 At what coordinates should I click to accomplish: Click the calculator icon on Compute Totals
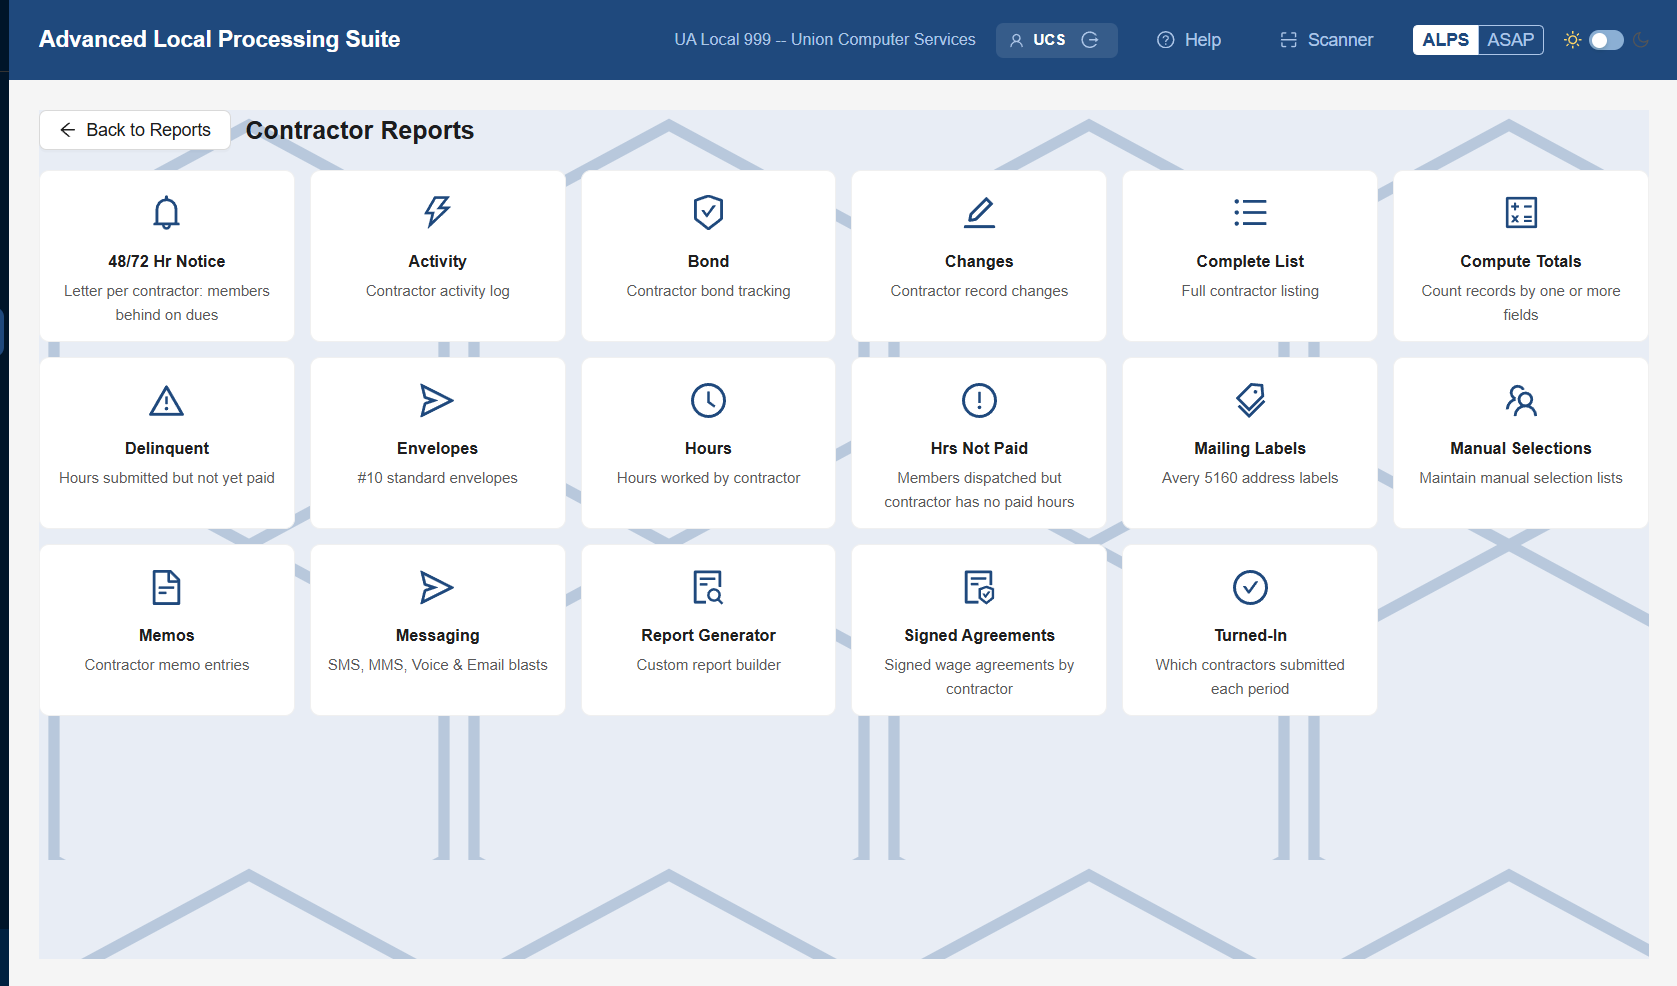click(1521, 212)
